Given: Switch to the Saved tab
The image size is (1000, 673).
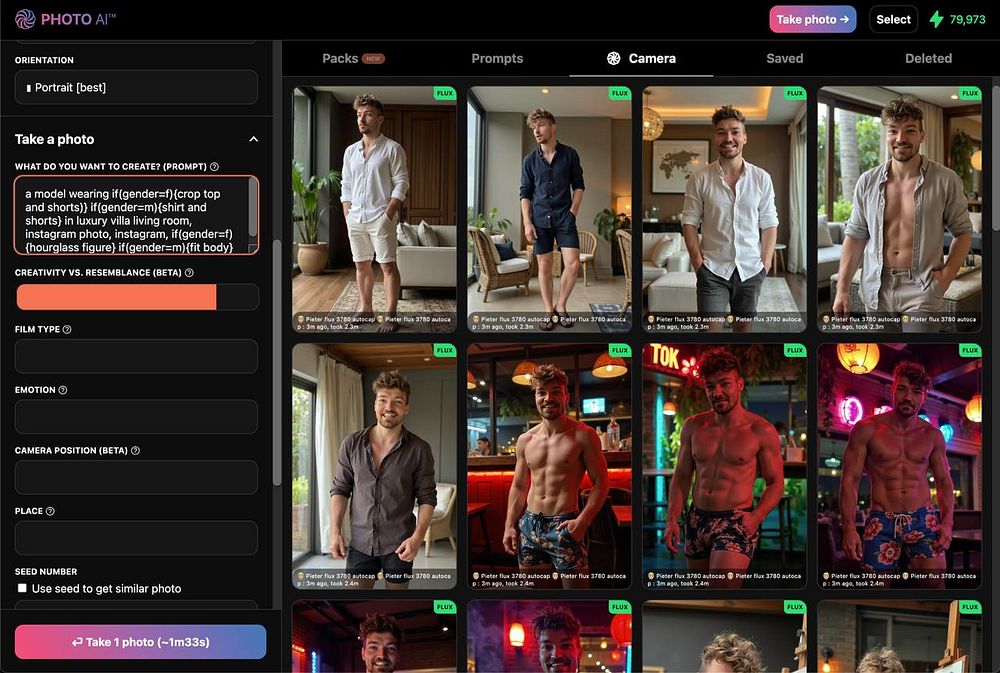Looking at the screenshot, I should pyautogui.click(x=784, y=58).
